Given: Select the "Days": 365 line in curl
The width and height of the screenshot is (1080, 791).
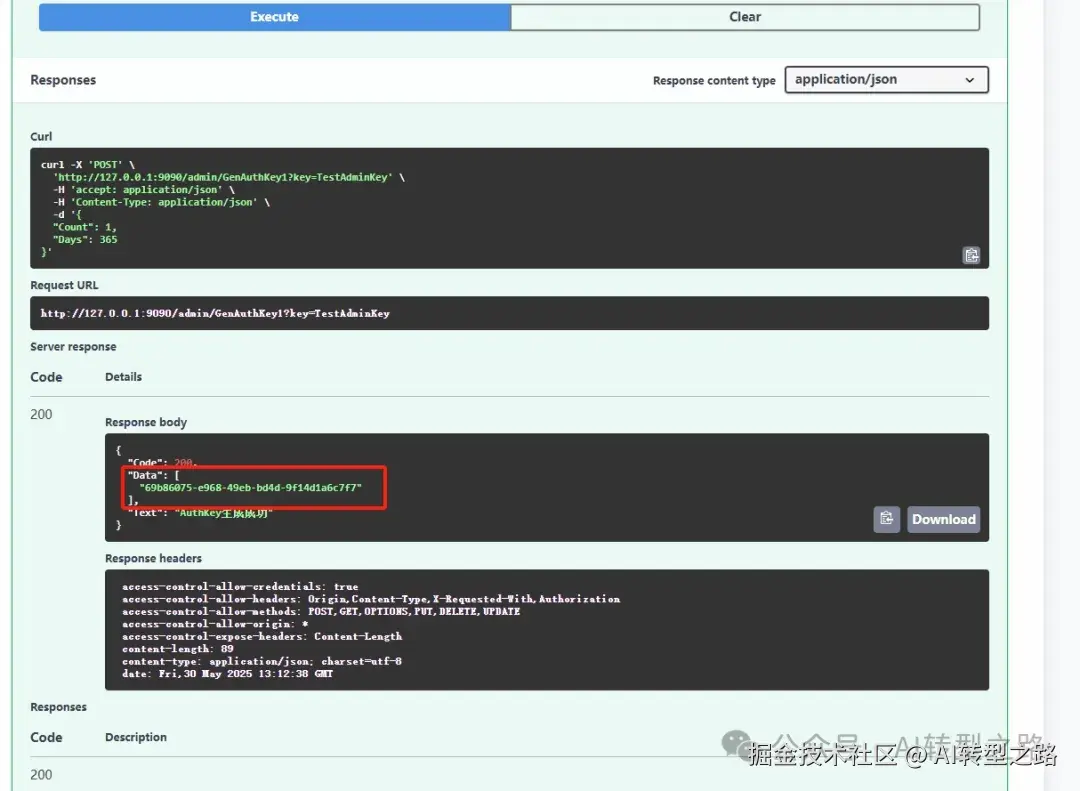Looking at the screenshot, I should 85,239.
